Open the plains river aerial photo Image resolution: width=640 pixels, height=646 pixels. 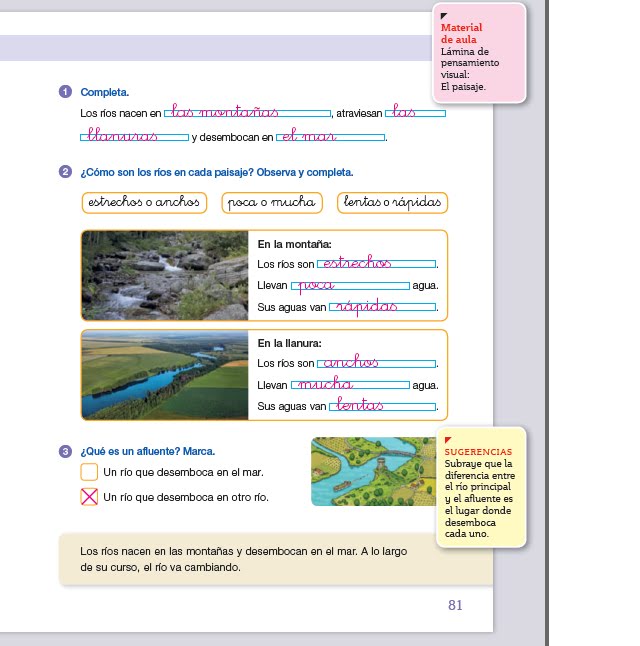click(165, 375)
